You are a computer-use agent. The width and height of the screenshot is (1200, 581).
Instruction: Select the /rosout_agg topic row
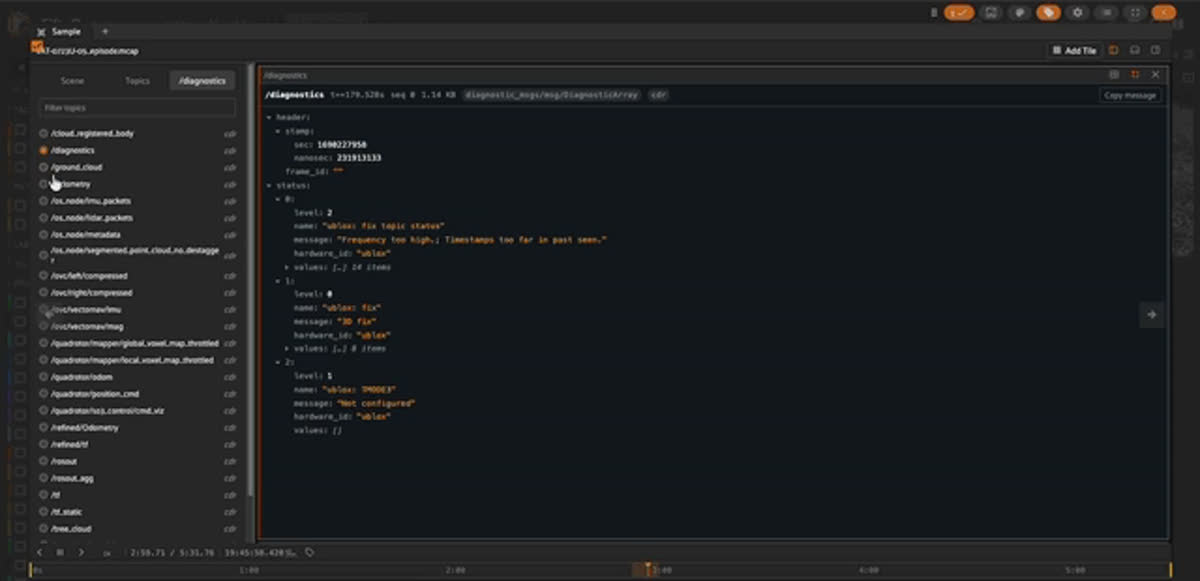click(x=139, y=478)
